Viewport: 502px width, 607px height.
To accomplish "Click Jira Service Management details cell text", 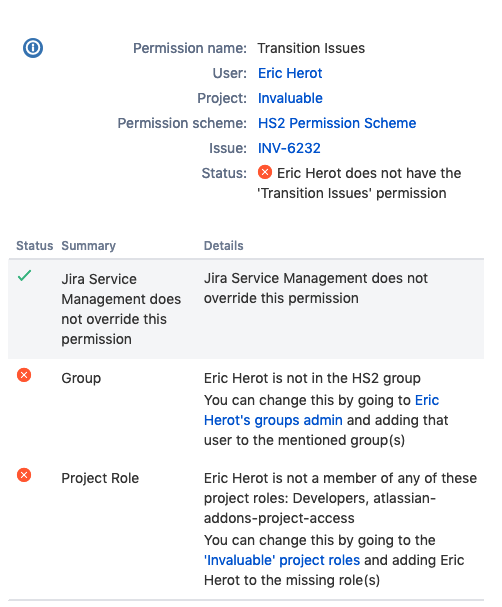I will [316, 288].
